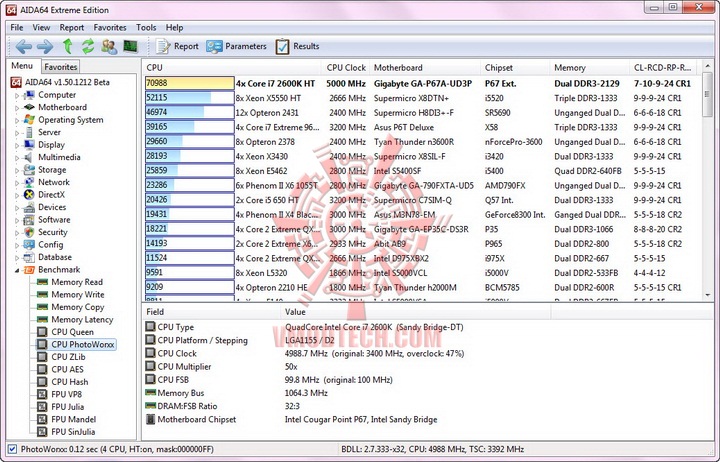Open benchmark Parameters
Image resolution: width=720 pixels, height=462 pixels.
pyautogui.click(x=236, y=46)
